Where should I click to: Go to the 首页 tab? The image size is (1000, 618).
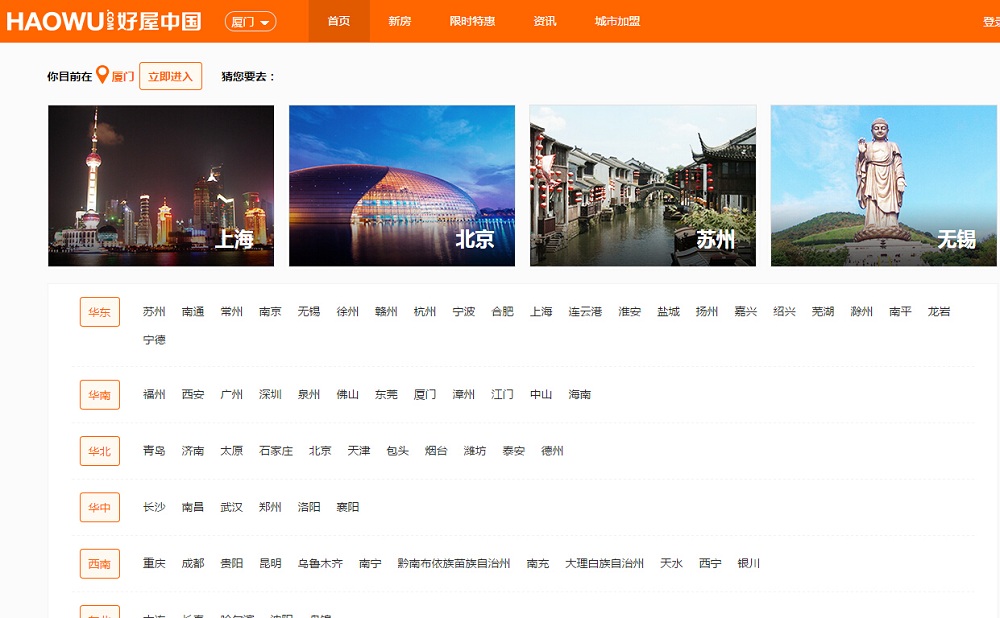click(x=339, y=21)
